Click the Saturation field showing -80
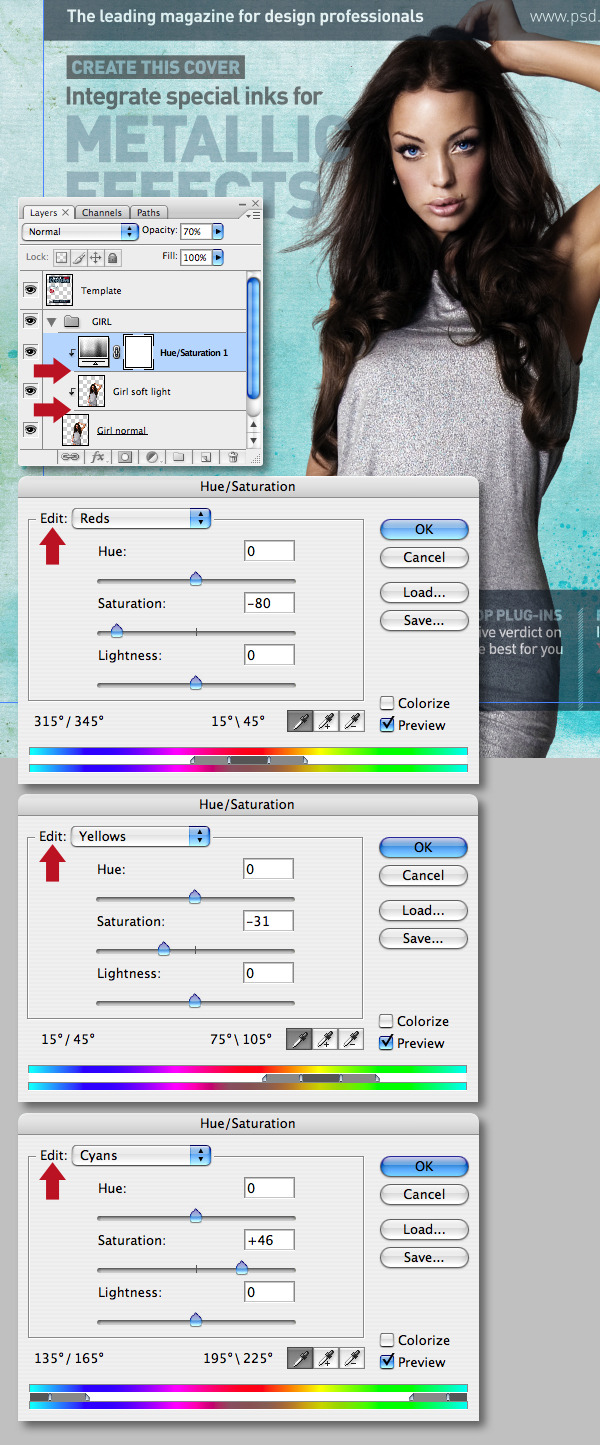 270,603
